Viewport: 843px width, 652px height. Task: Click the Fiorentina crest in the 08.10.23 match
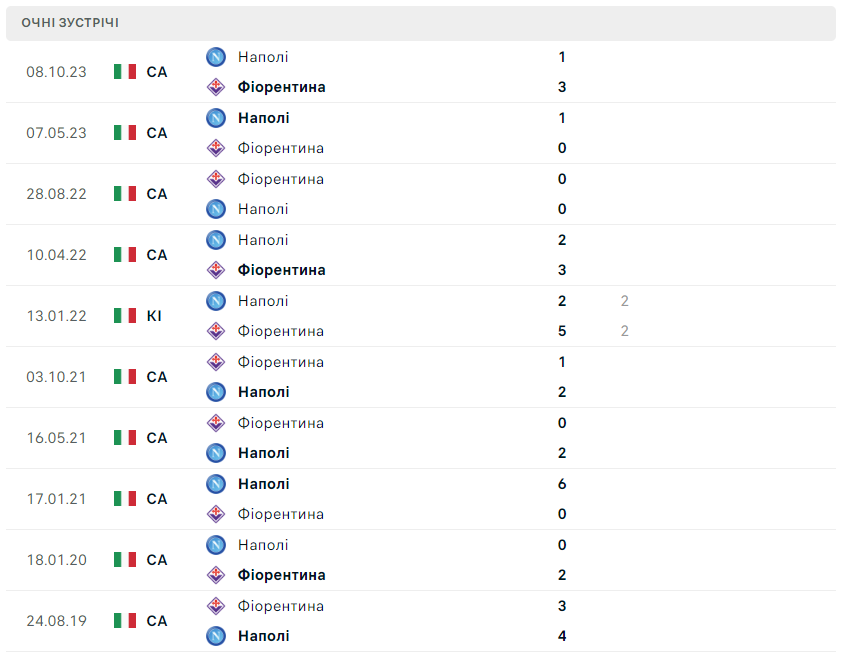(216, 87)
